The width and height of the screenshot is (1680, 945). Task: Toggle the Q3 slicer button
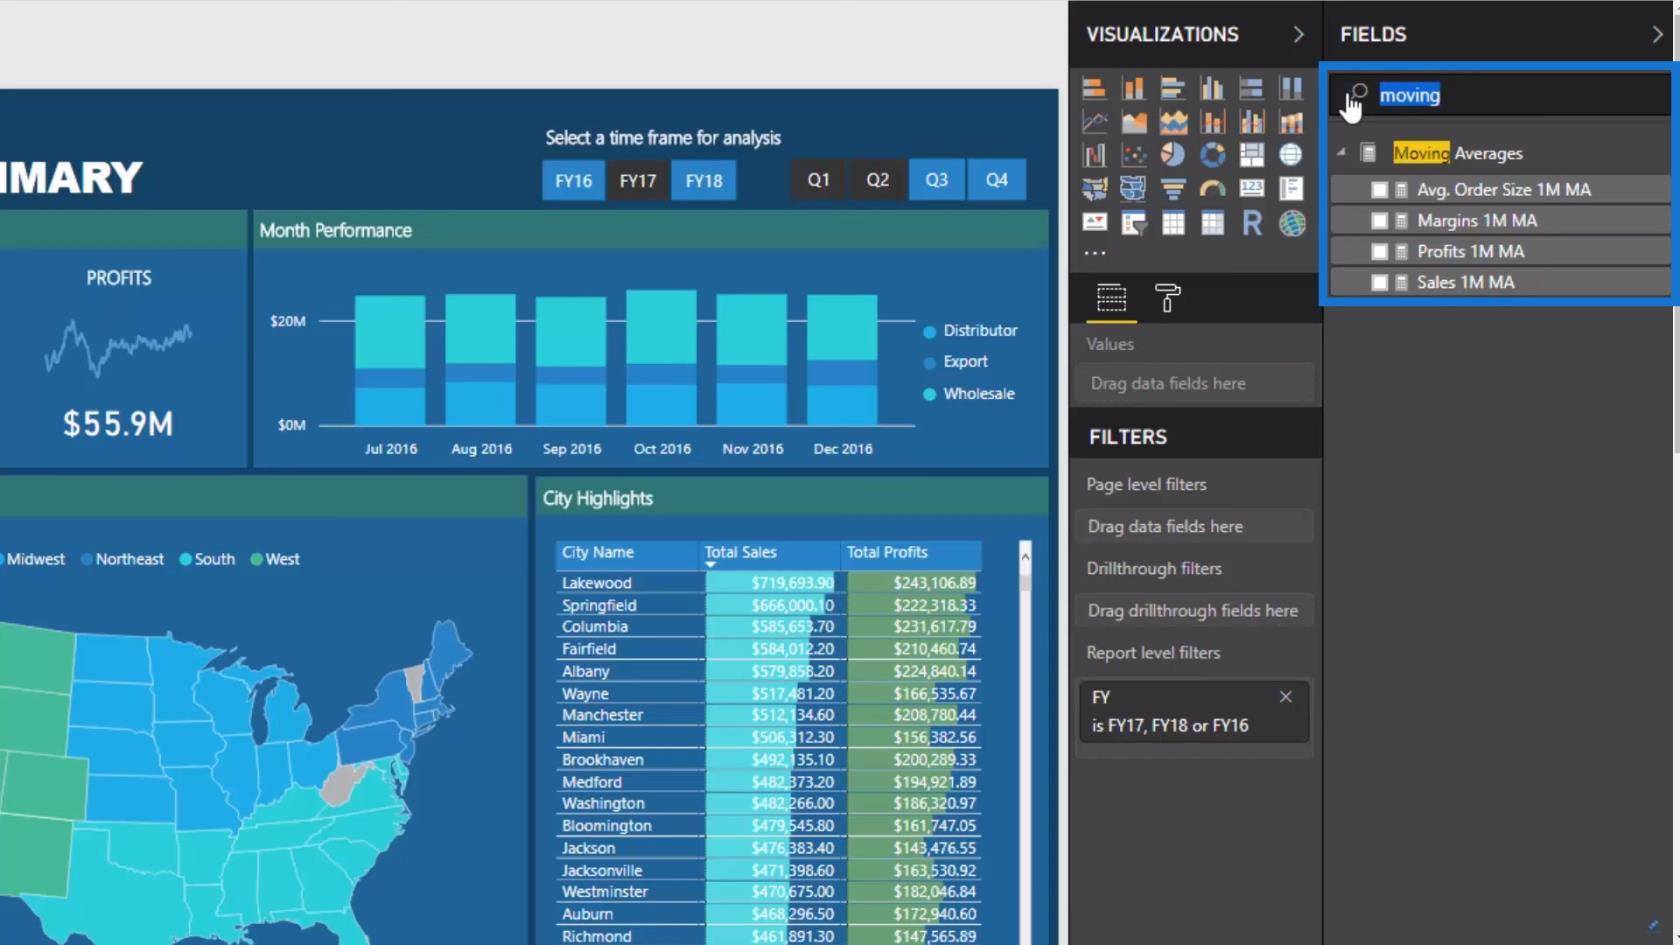[937, 180]
